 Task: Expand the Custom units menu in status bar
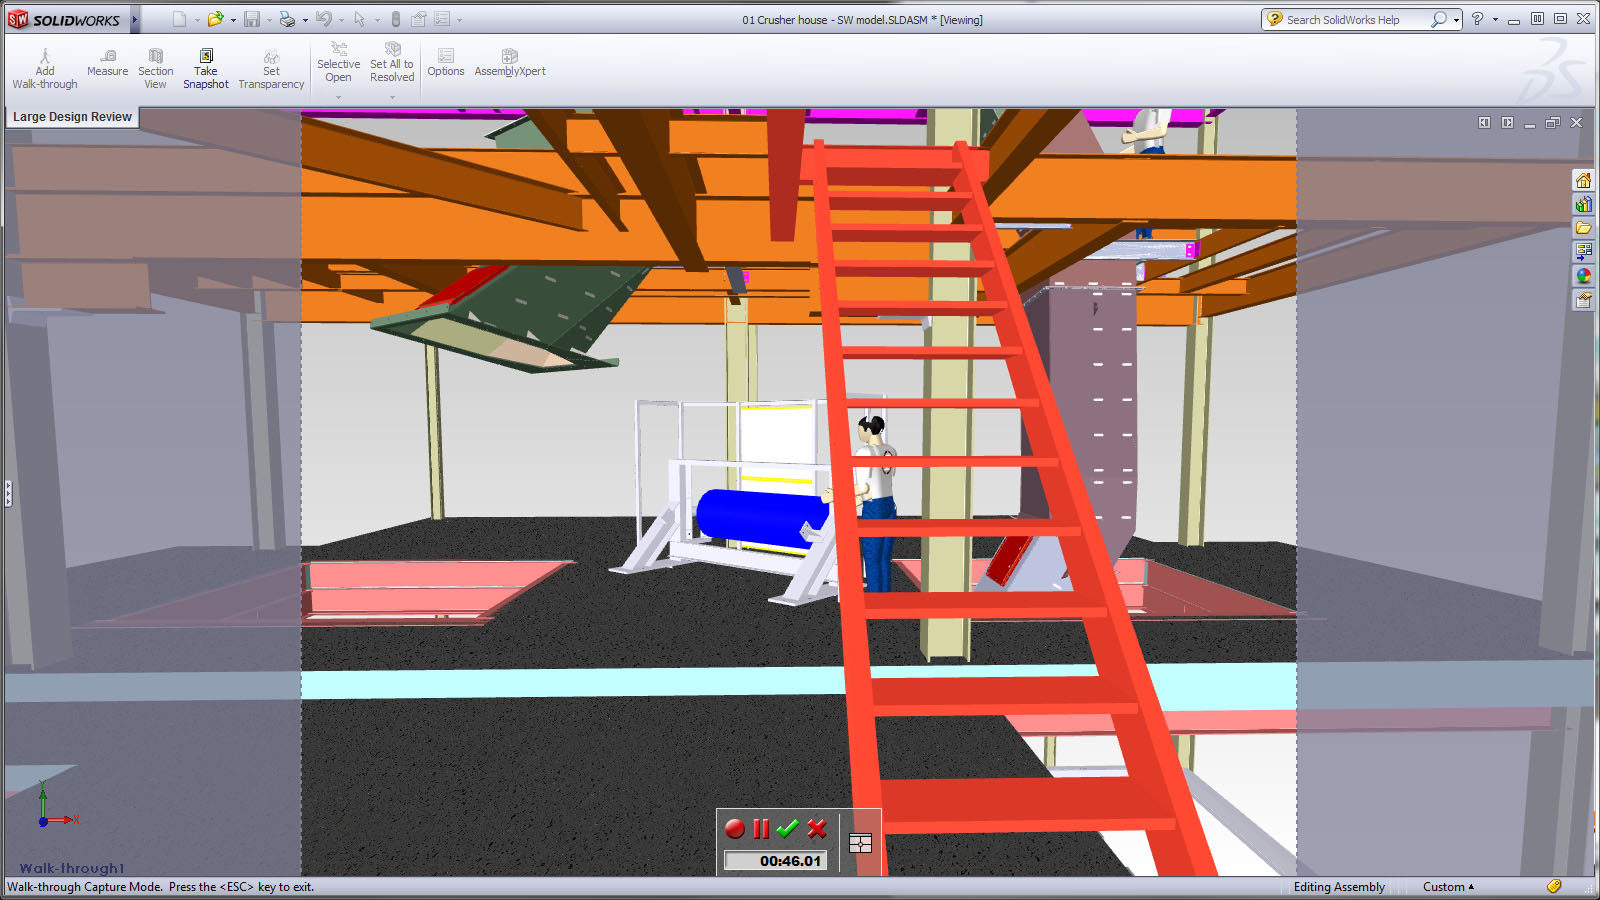point(1448,887)
